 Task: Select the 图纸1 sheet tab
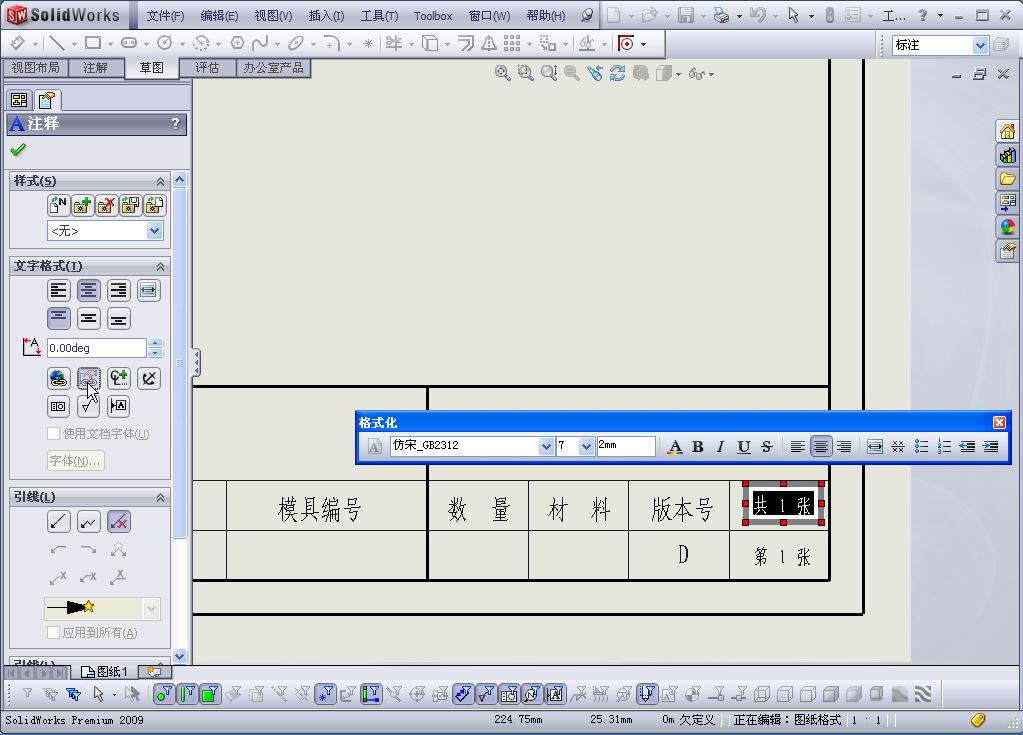pos(104,672)
